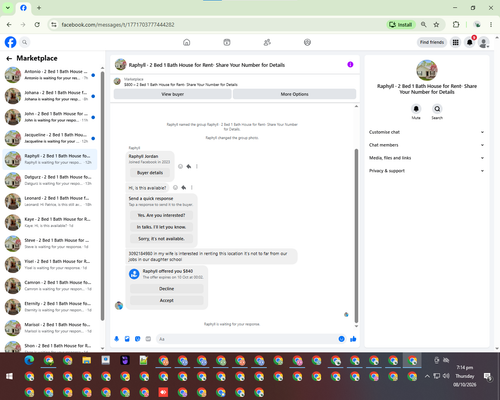Image resolution: width=500 pixels, height=400 pixels.
Task: Send 'Sorry, it's not available.' response
Action: pos(161,239)
